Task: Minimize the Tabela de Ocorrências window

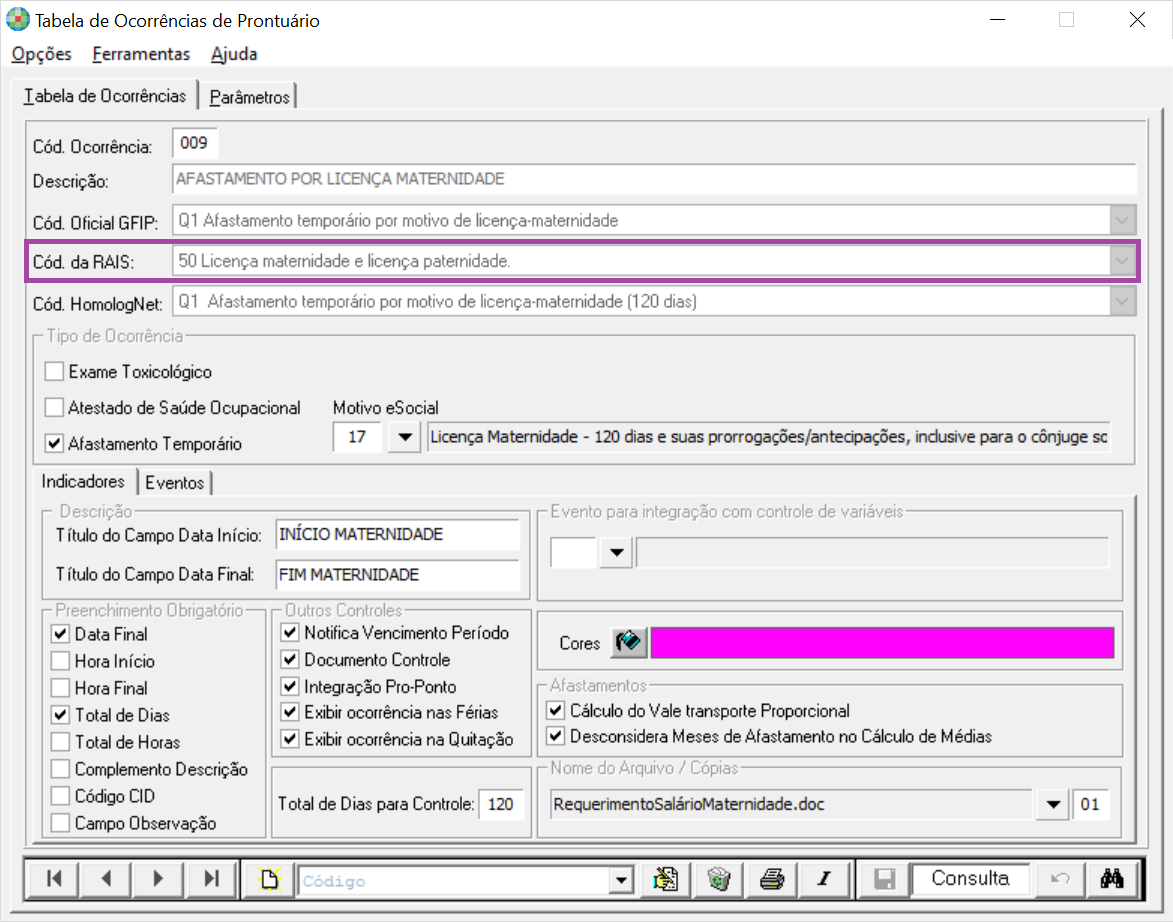Action: [997, 20]
